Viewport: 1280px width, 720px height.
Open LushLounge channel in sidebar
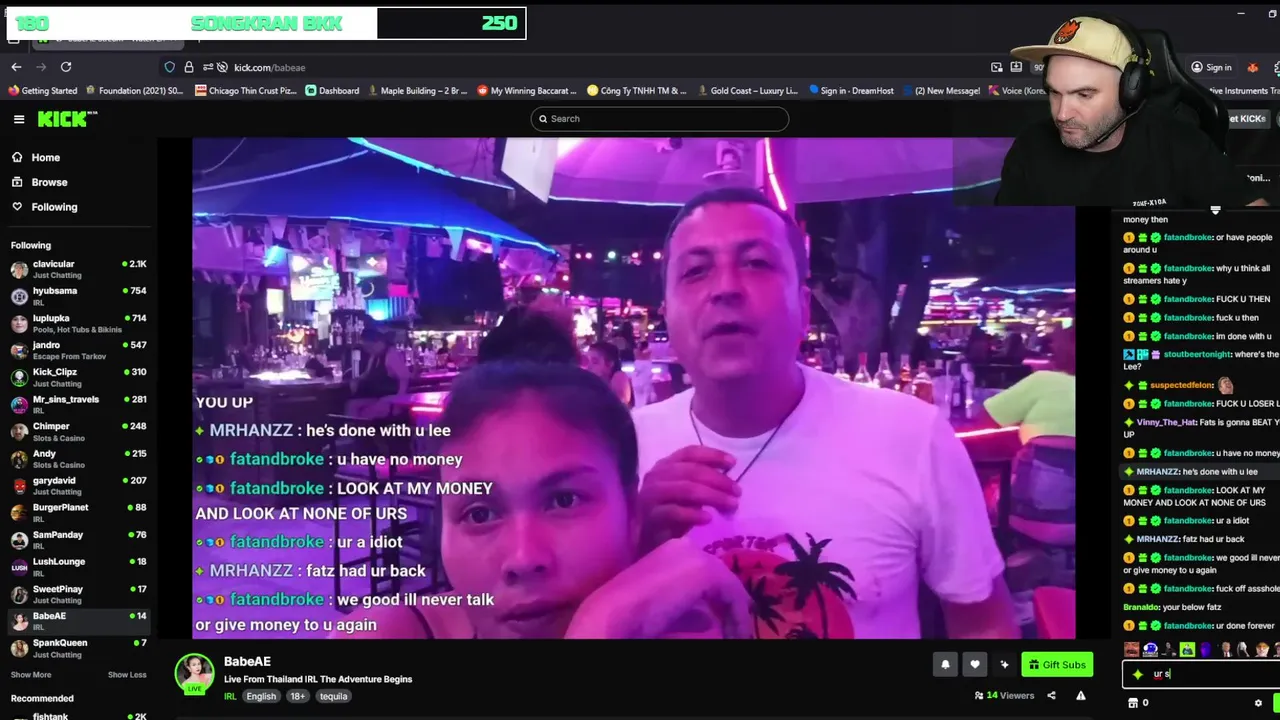click(x=78, y=567)
